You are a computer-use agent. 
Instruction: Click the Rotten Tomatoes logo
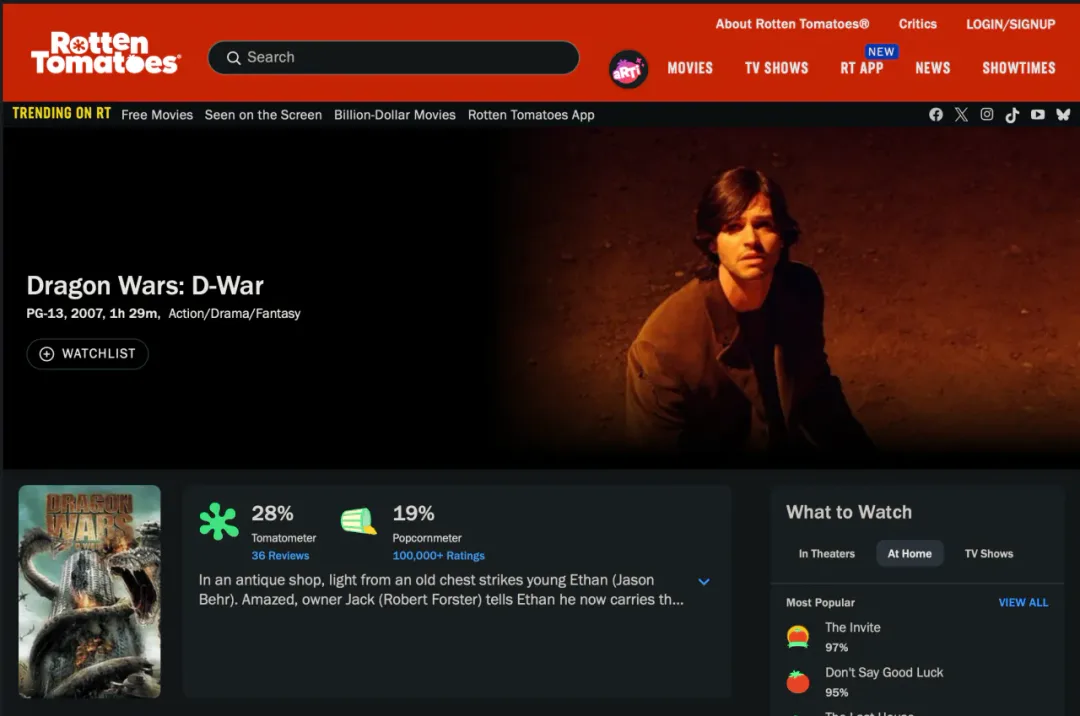tap(105, 53)
